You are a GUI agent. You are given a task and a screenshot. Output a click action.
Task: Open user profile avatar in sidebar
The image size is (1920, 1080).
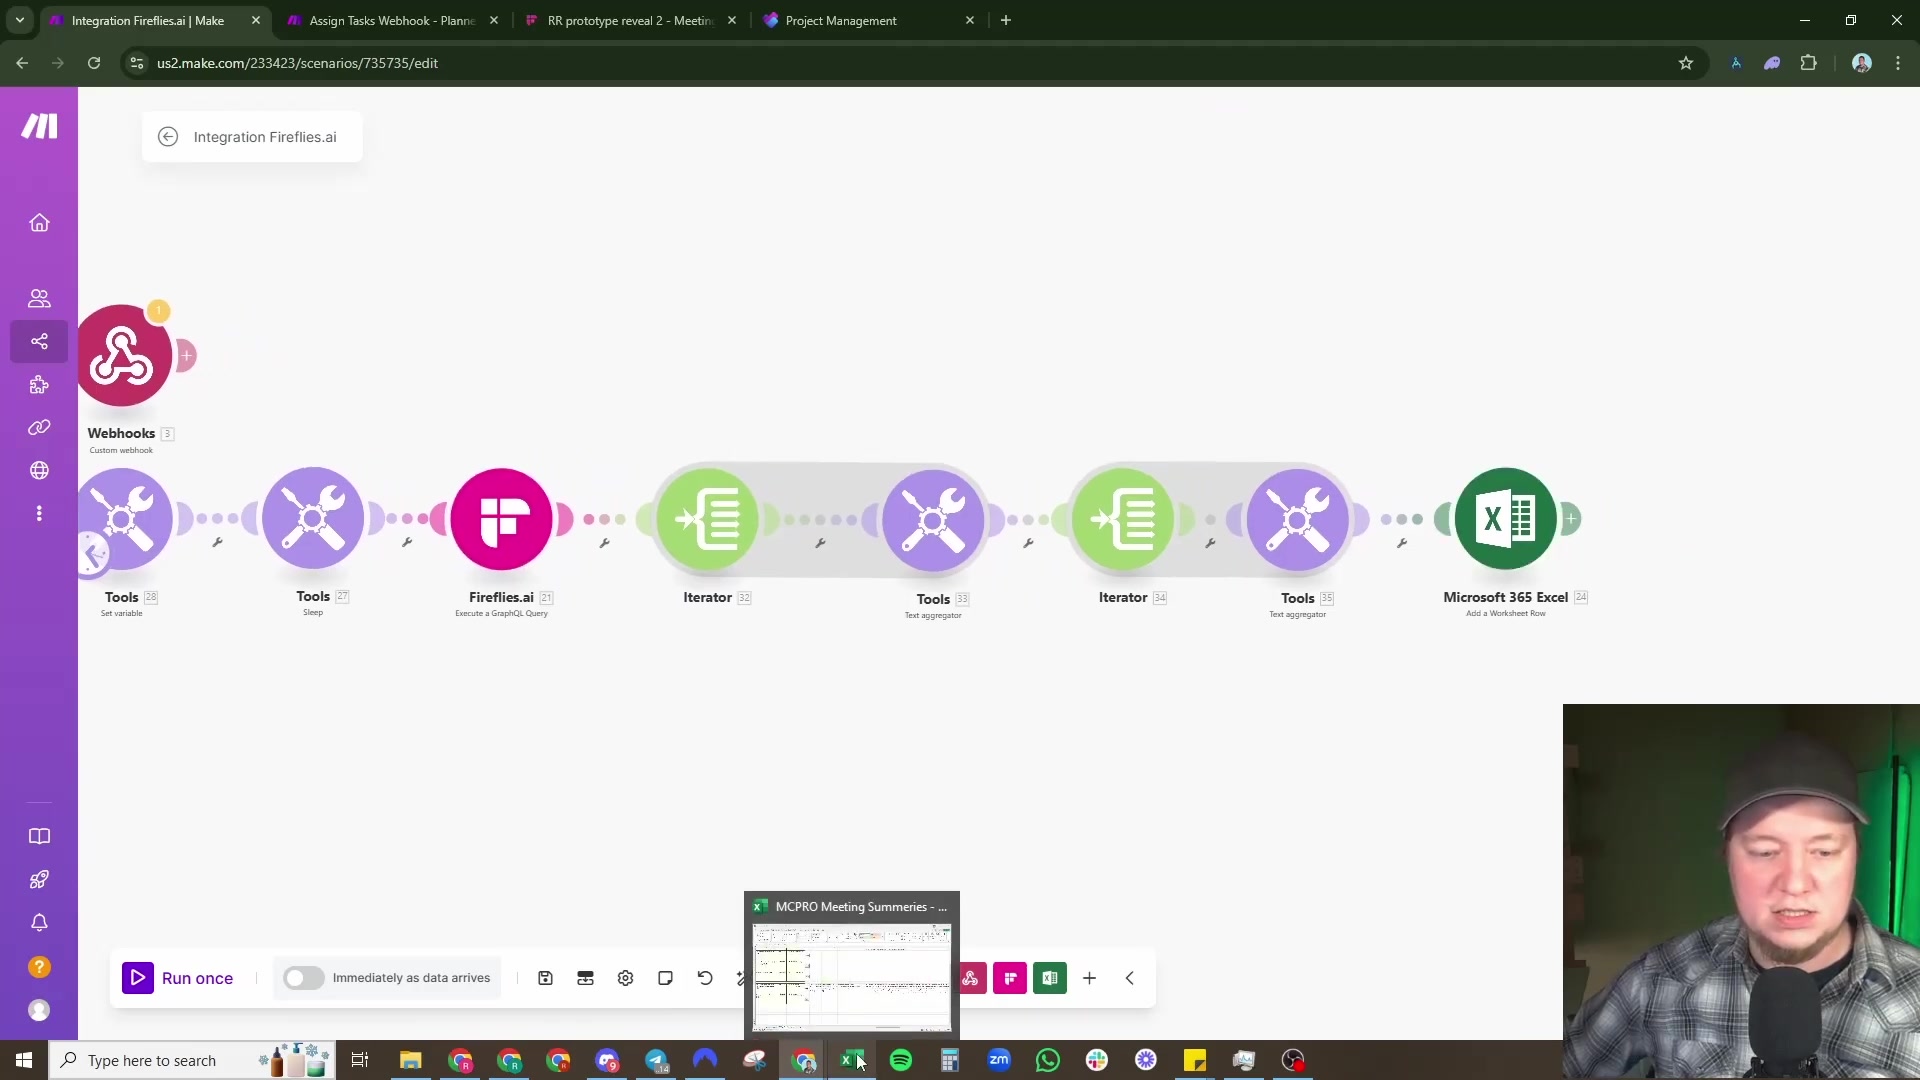click(x=39, y=1010)
